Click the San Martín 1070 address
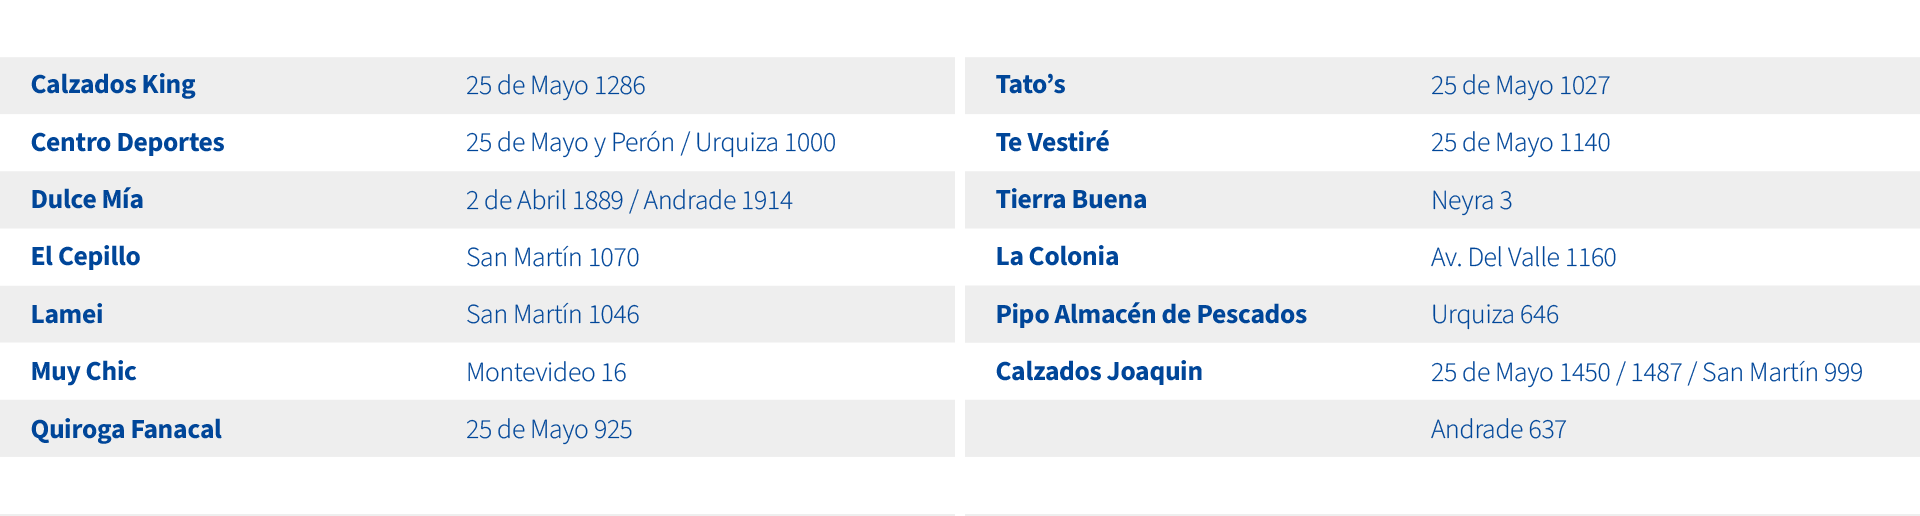The height and width of the screenshot is (516, 1920). coord(552,257)
